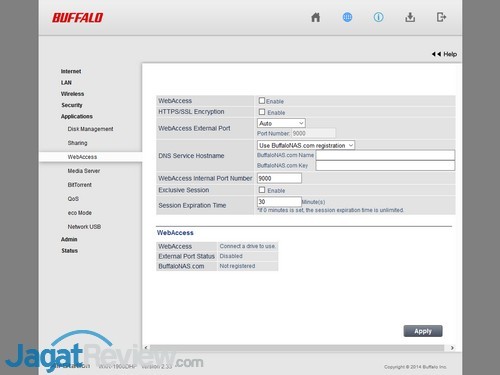The height and width of the screenshot is (375, 500).
Task: Click WebAccess Internal Port Number field
Action: click(279, 178)
